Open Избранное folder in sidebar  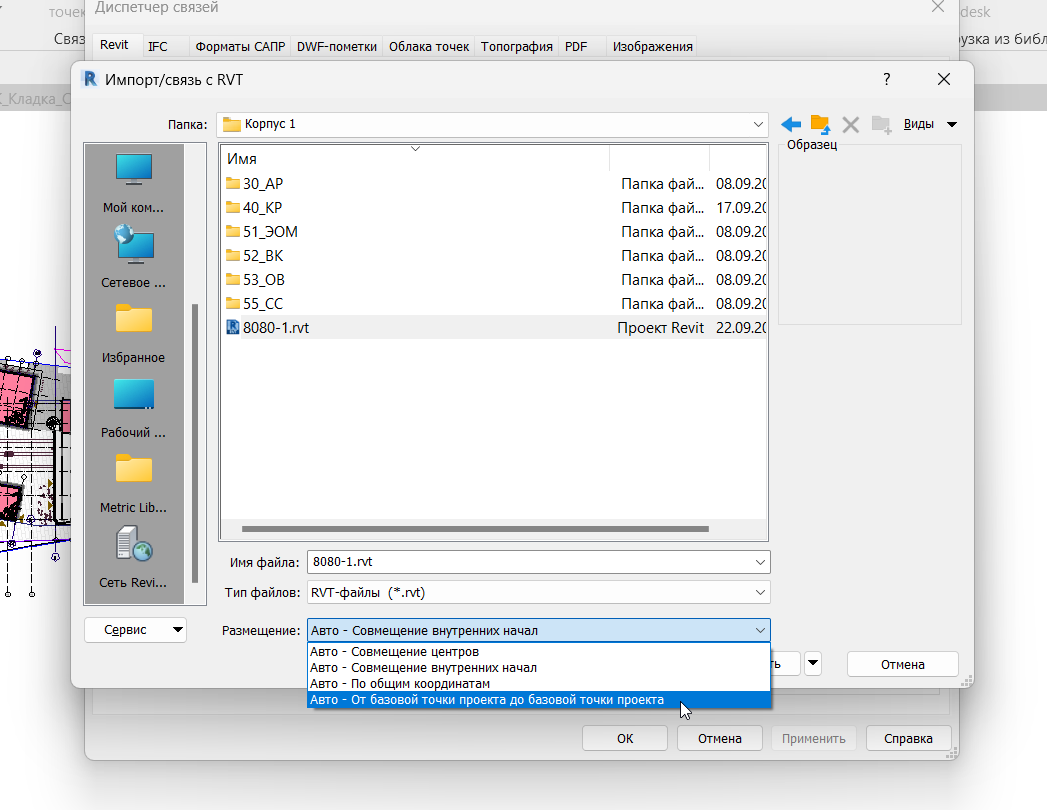pyautogui.click(x=134, y=333)
